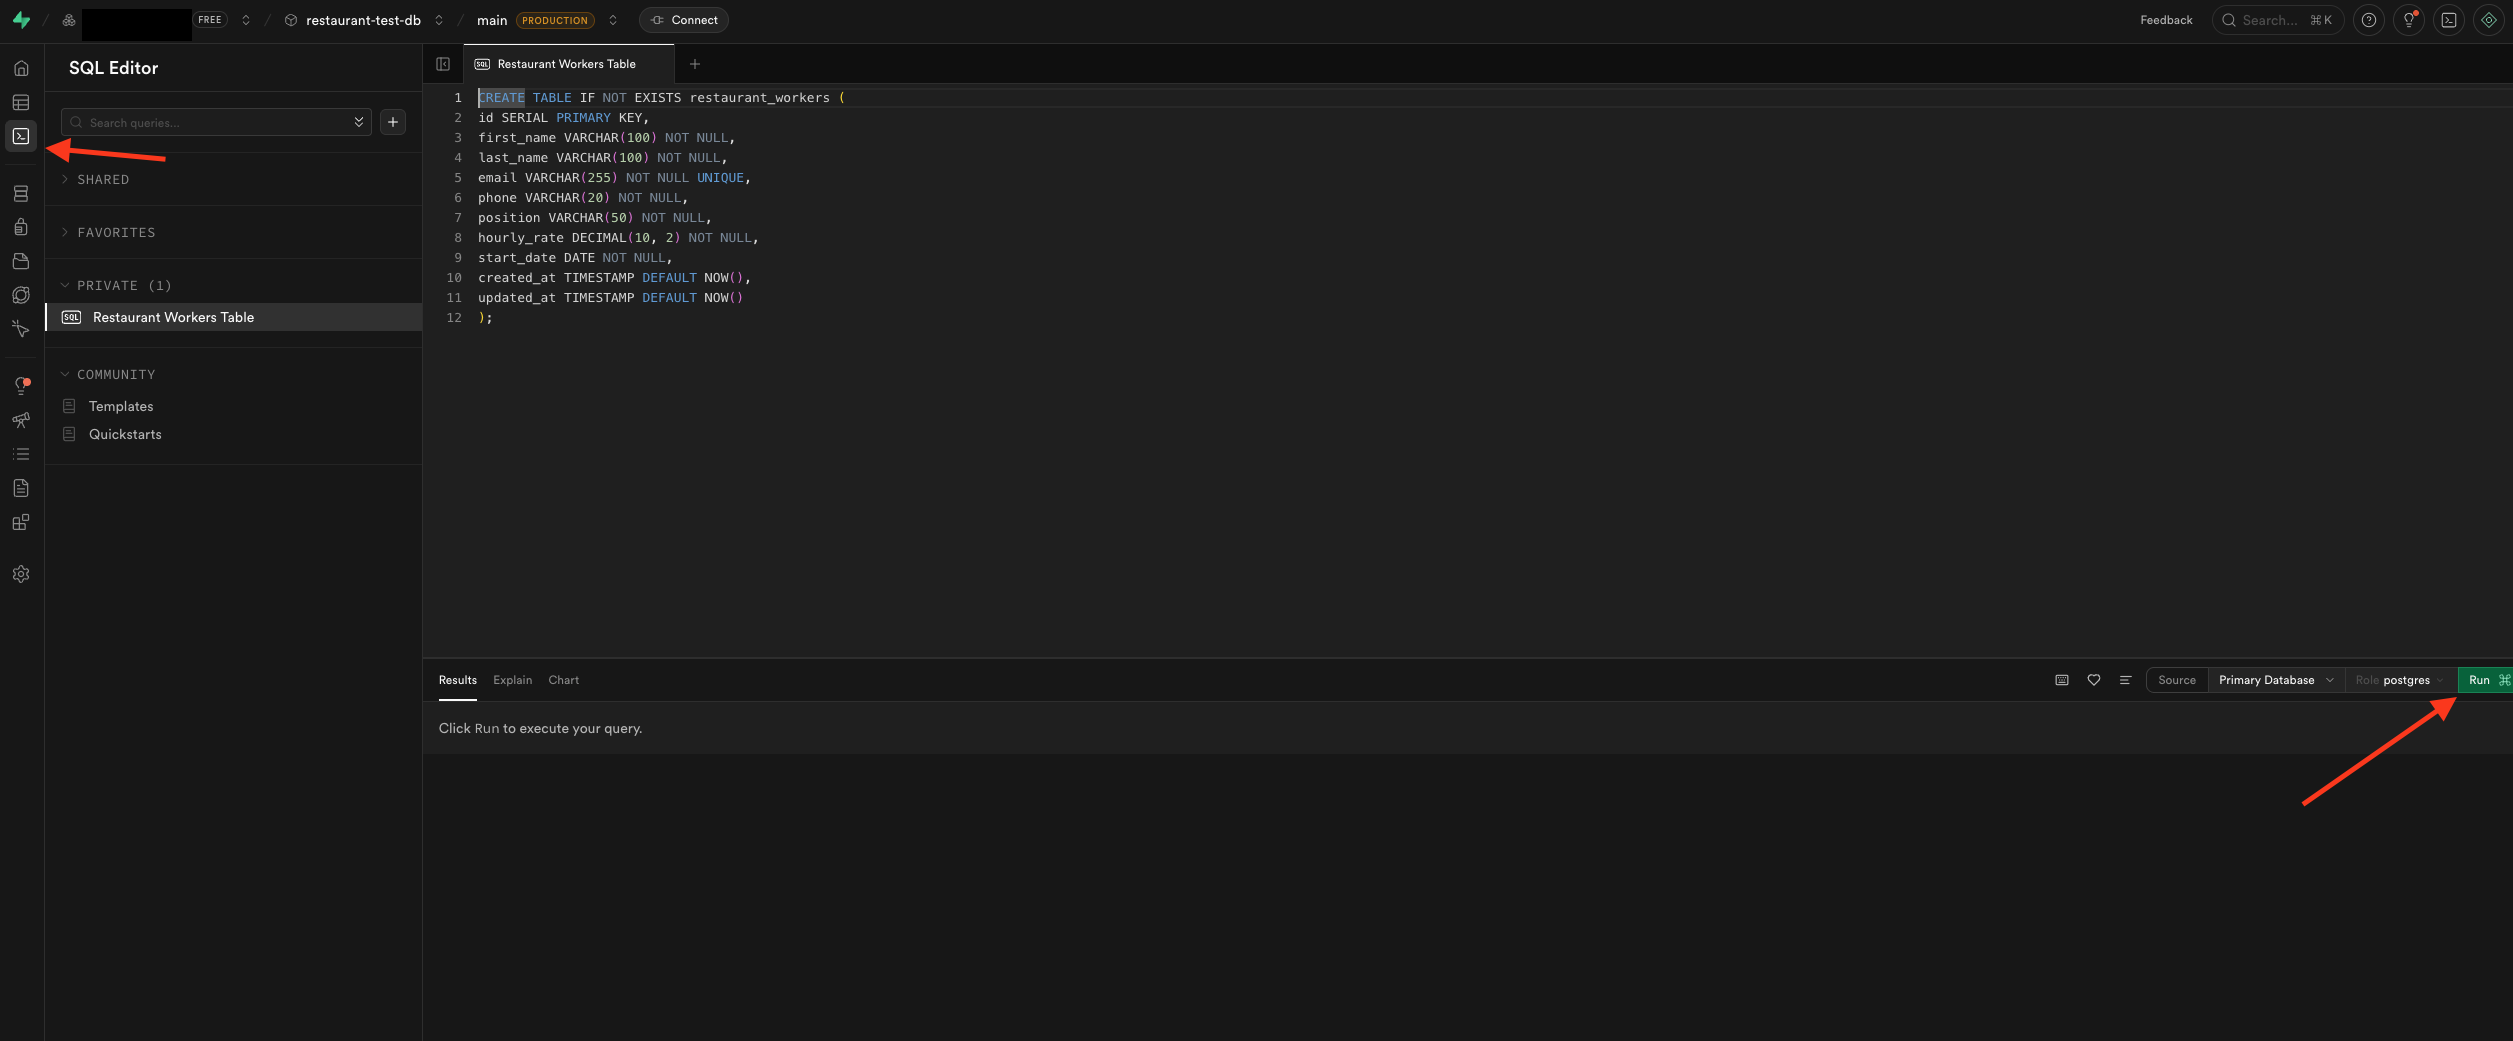Screen dimensions: 2513x1041
Task: Expand the SHARED queries section
Action: tap(103, 180)
